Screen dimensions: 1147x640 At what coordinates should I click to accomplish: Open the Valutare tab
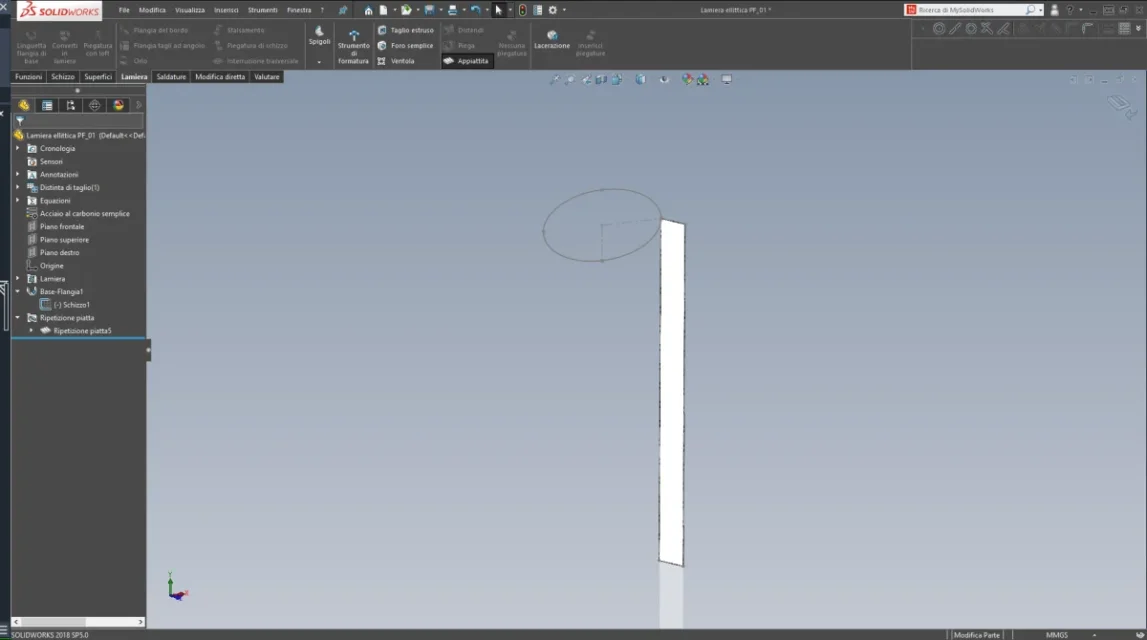(267, 77)
